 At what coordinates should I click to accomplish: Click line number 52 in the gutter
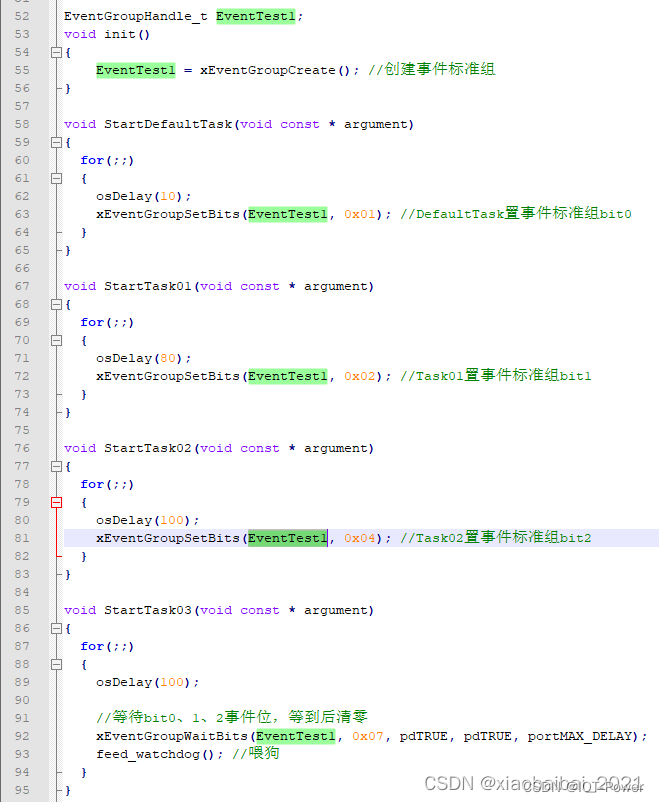(22, 16)
